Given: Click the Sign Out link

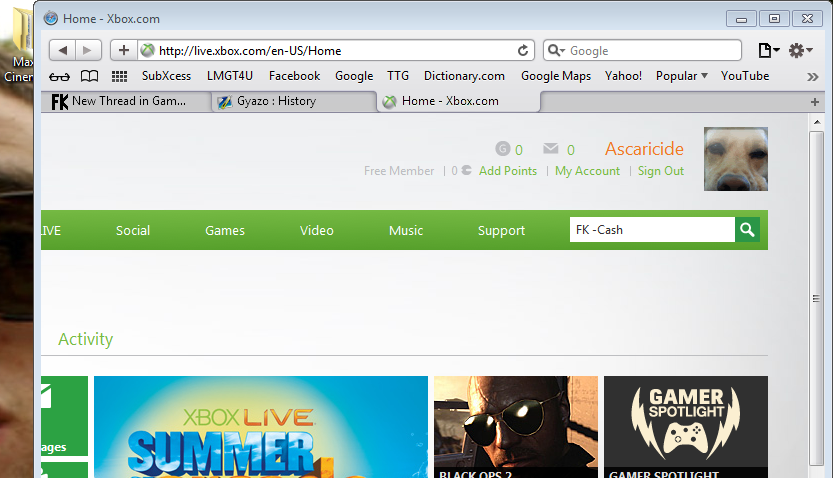Looking at the screenshot, I should 660,170.
